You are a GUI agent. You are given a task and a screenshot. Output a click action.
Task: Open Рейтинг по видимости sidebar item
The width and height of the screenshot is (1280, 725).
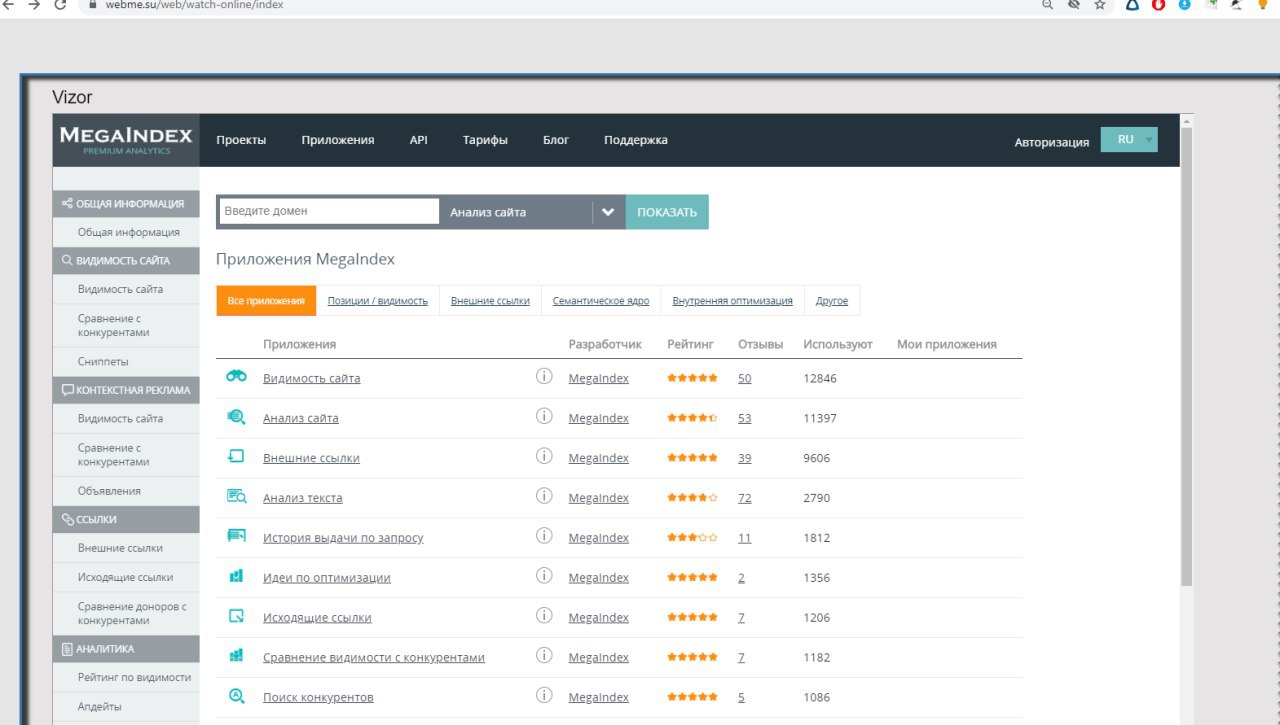pos(134,677)
